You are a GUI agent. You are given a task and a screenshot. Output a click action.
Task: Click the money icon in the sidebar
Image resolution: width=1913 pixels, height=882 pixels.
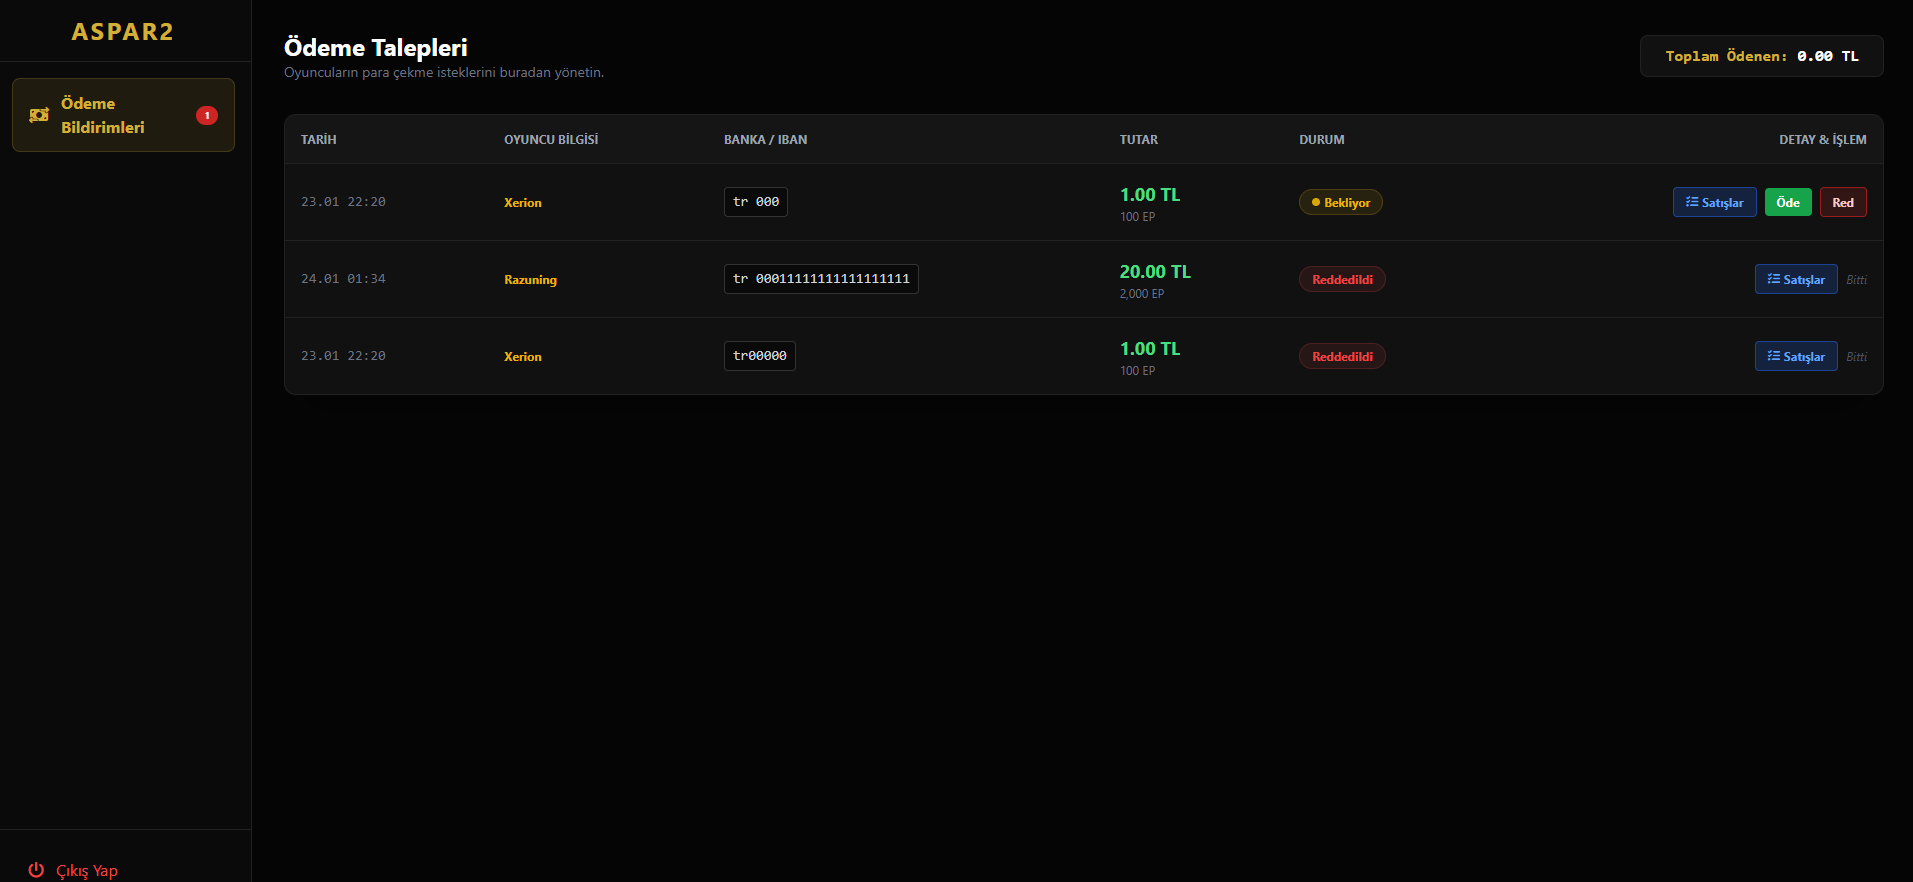point(39,115)
